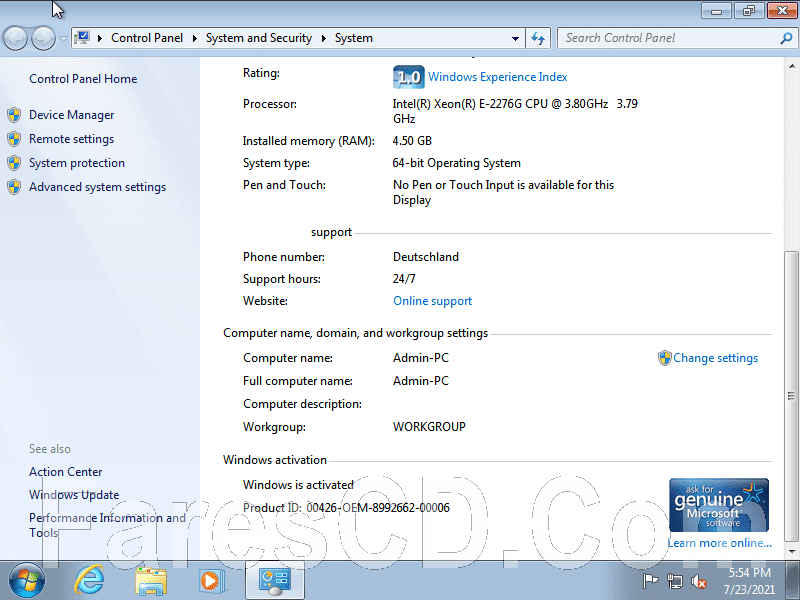800x600 pixels.
Task: Click the vertical scrollbar thumb
Action: (791, 396)
